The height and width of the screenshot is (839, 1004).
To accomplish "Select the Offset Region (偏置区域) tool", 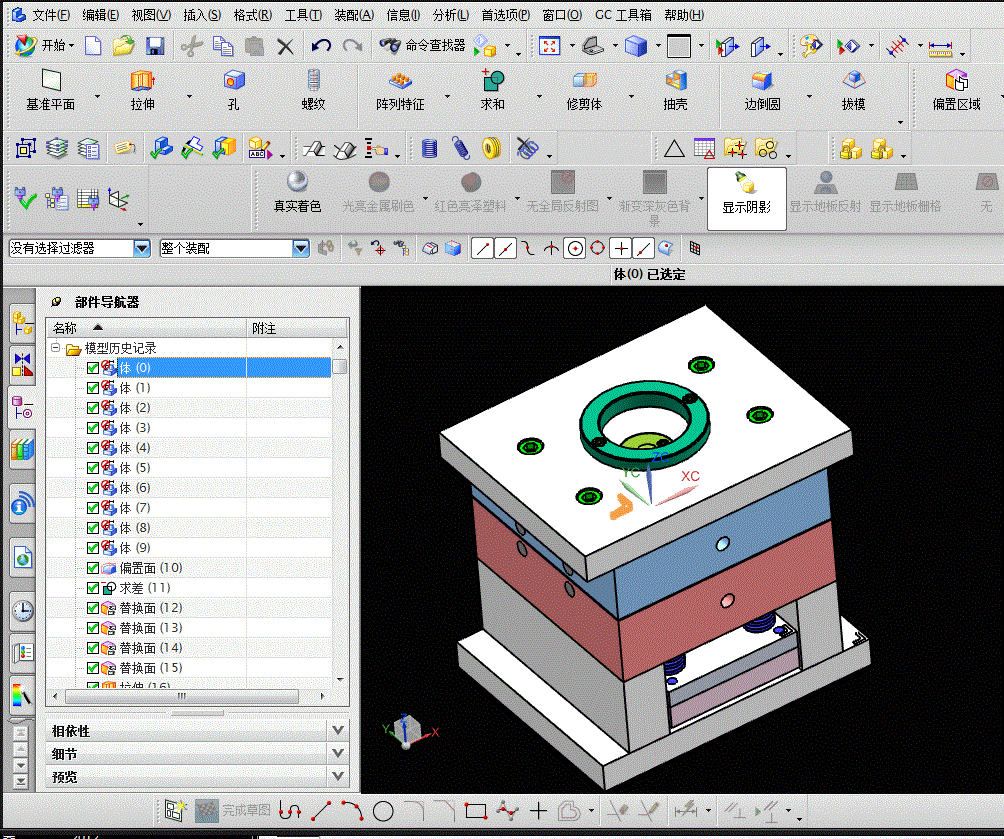I will click(956, 90).
